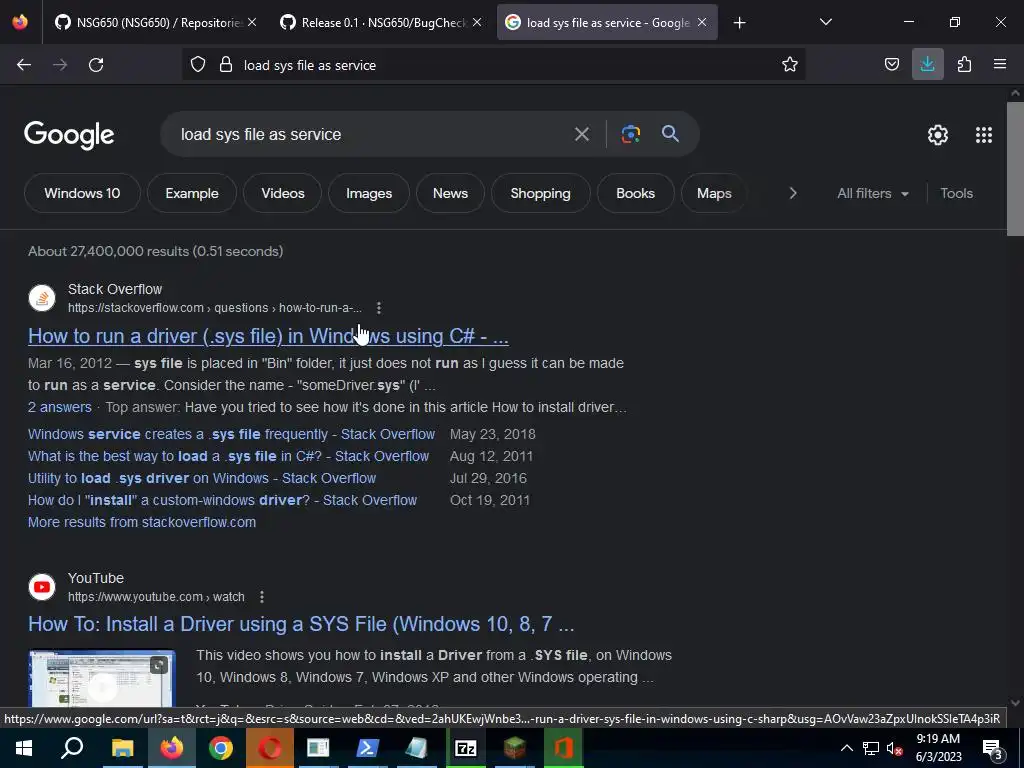Viewport: 1024px width, 768px height.
Task: Open Google apps grid
Action: 984,135
